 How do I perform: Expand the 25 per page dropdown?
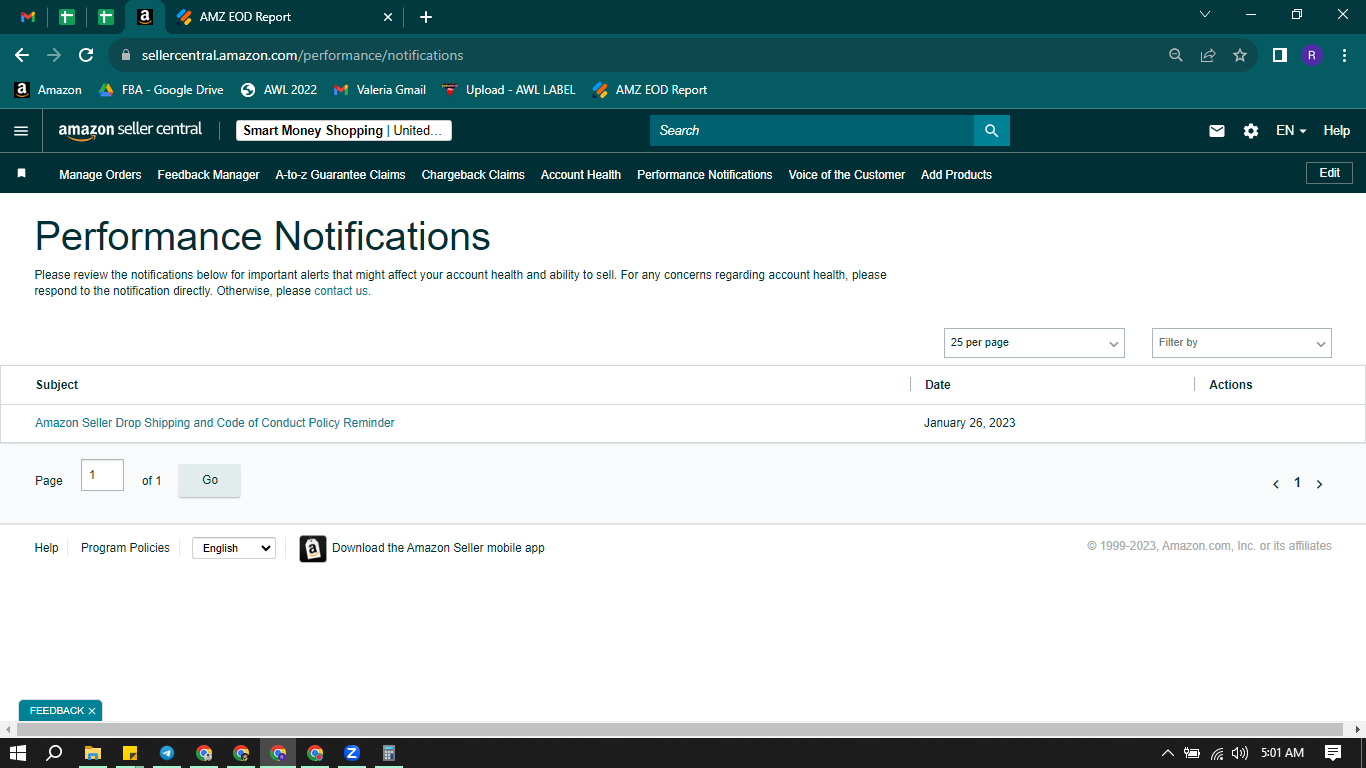1034,343
